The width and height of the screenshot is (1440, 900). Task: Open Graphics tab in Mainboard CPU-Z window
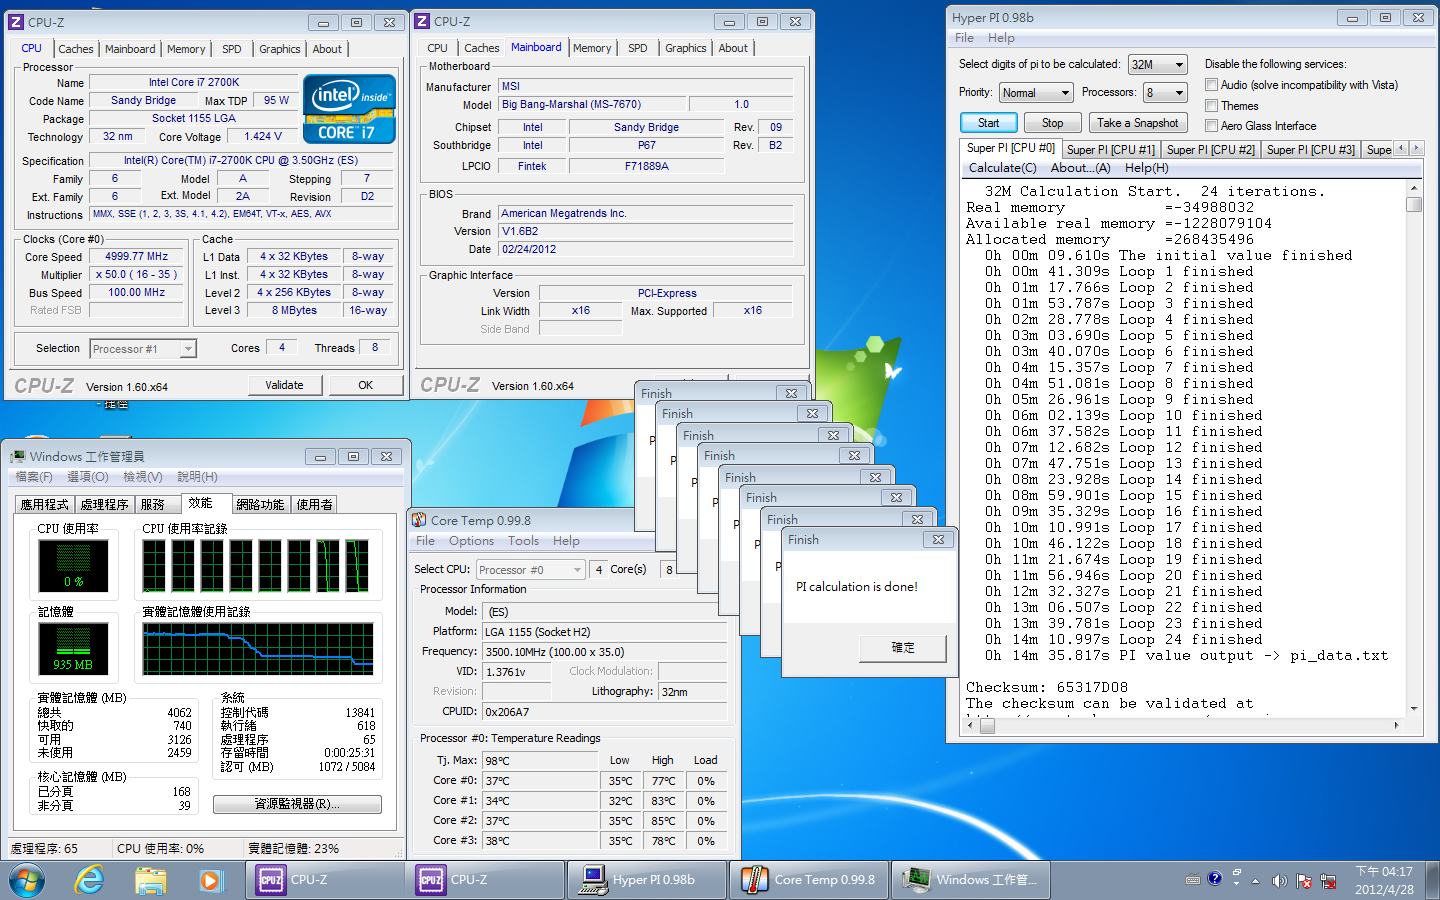[685, 48]
